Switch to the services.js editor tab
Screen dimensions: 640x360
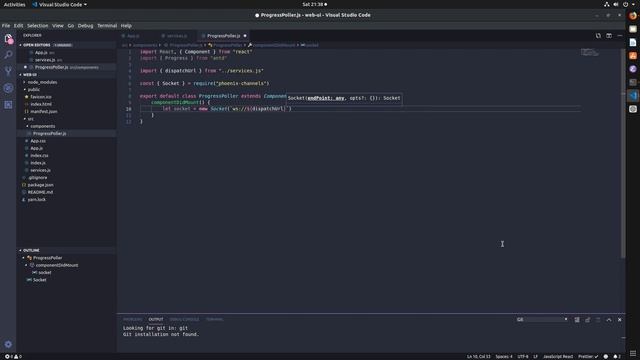coord(176,36)
